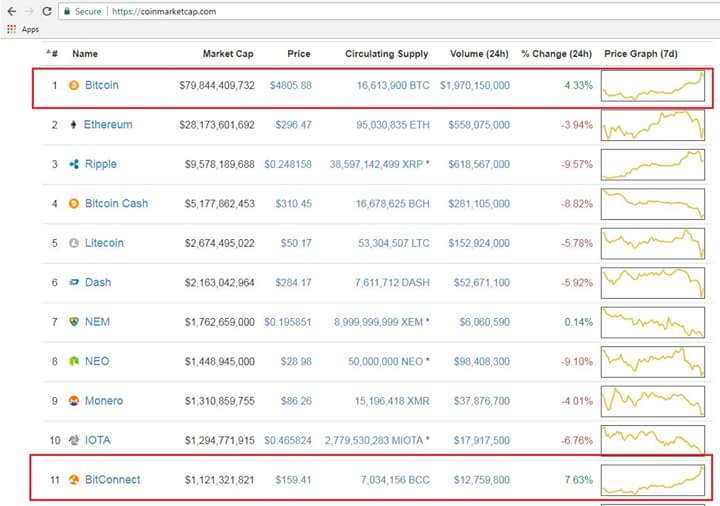Click the -9.57% change for Ripple

click(577, 164)
